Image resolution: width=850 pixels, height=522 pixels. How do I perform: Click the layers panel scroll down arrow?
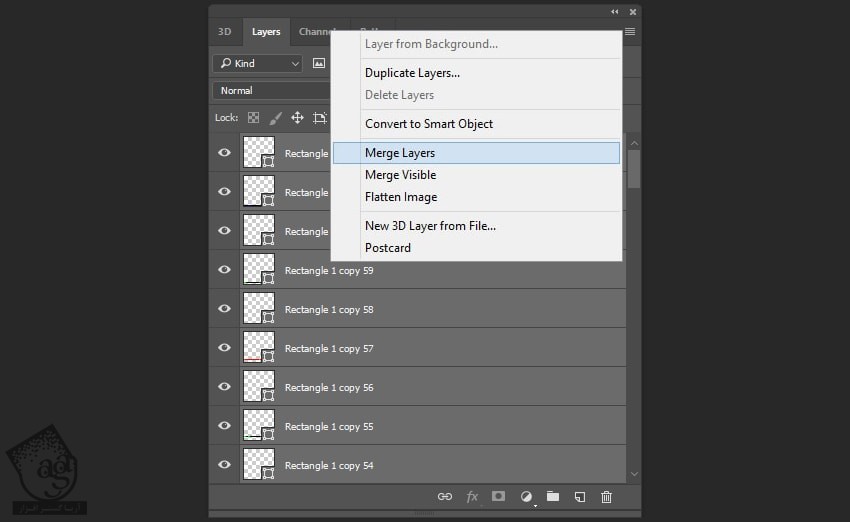(634, 474)
